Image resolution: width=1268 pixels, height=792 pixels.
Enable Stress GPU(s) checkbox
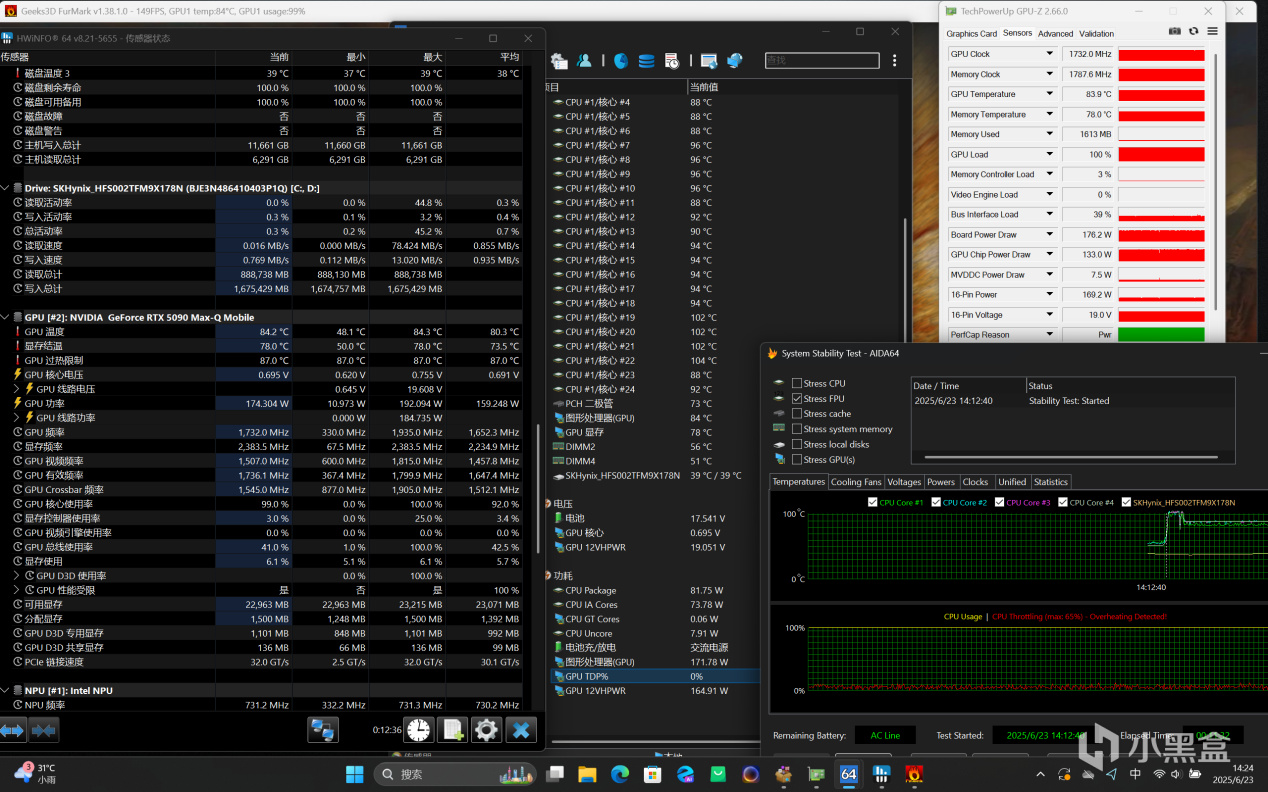tap(797, 460)
